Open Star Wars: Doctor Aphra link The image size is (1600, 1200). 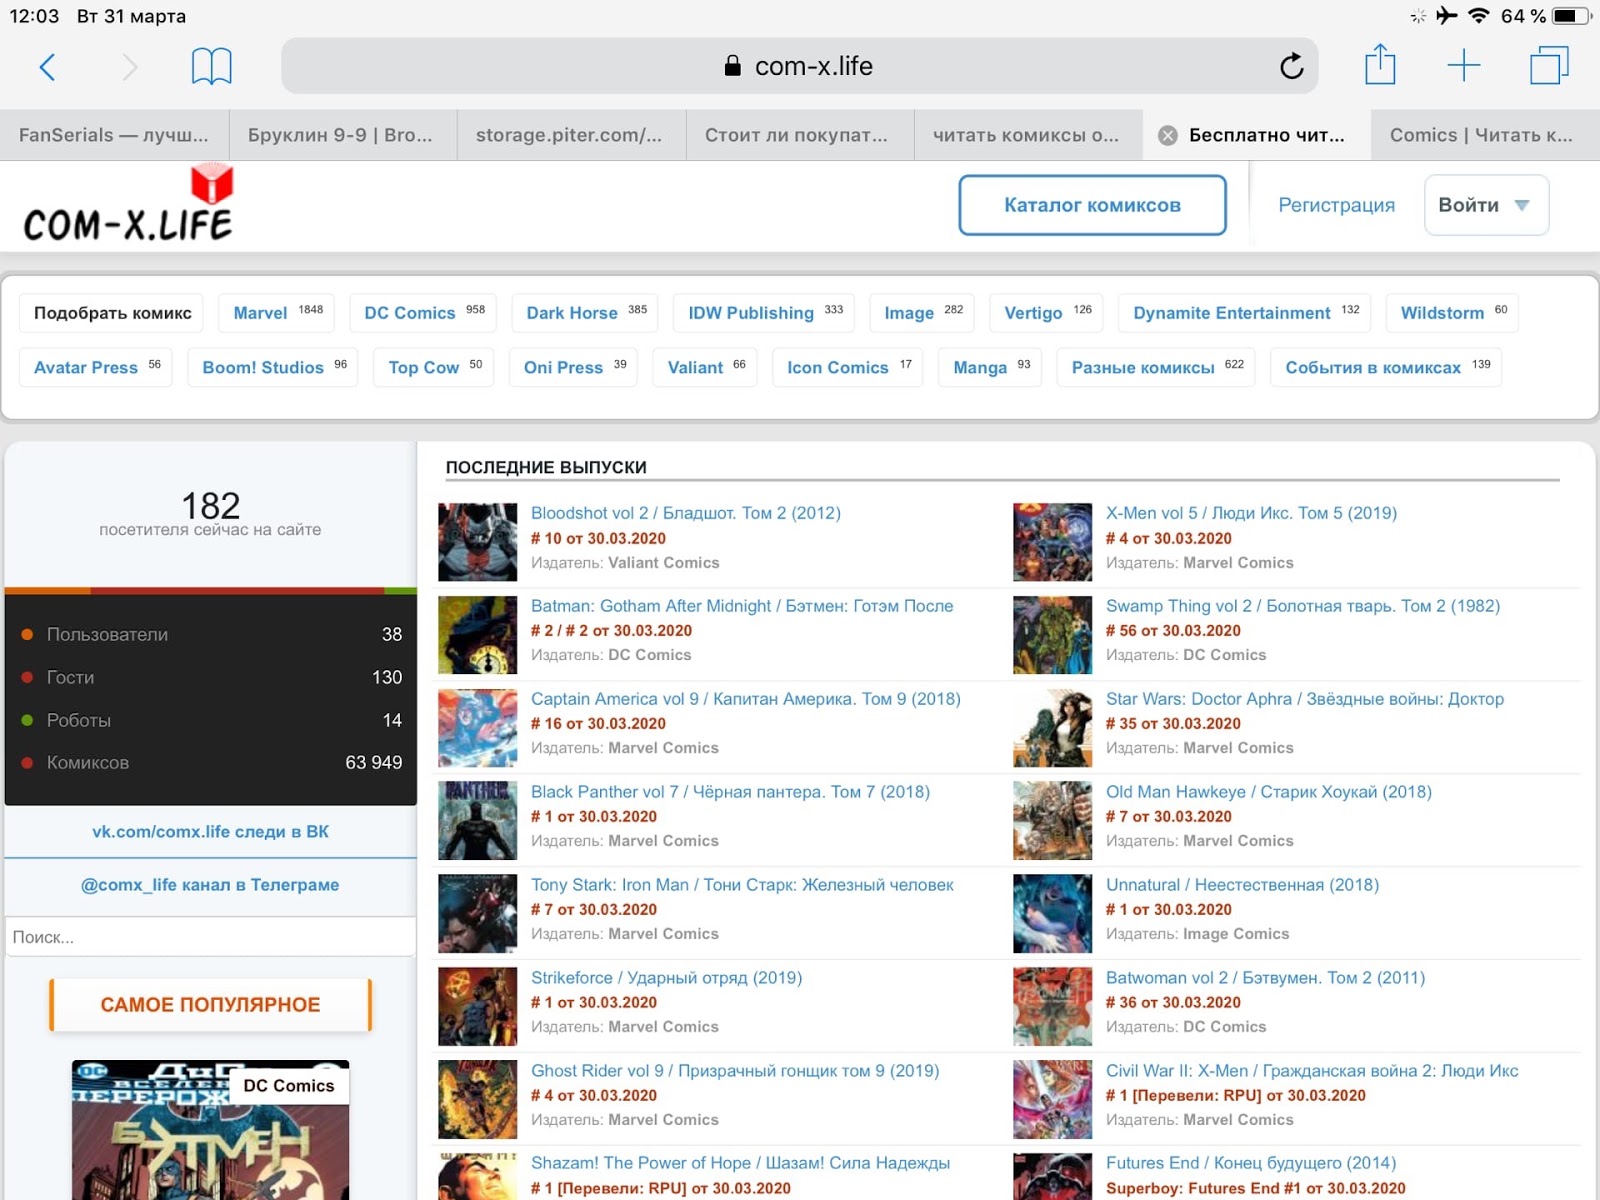(1305, 699)
